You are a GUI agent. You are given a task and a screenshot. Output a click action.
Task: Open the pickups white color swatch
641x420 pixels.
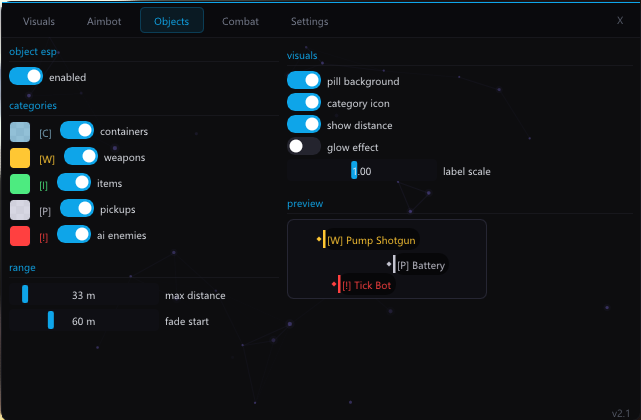tap(19, 210)
